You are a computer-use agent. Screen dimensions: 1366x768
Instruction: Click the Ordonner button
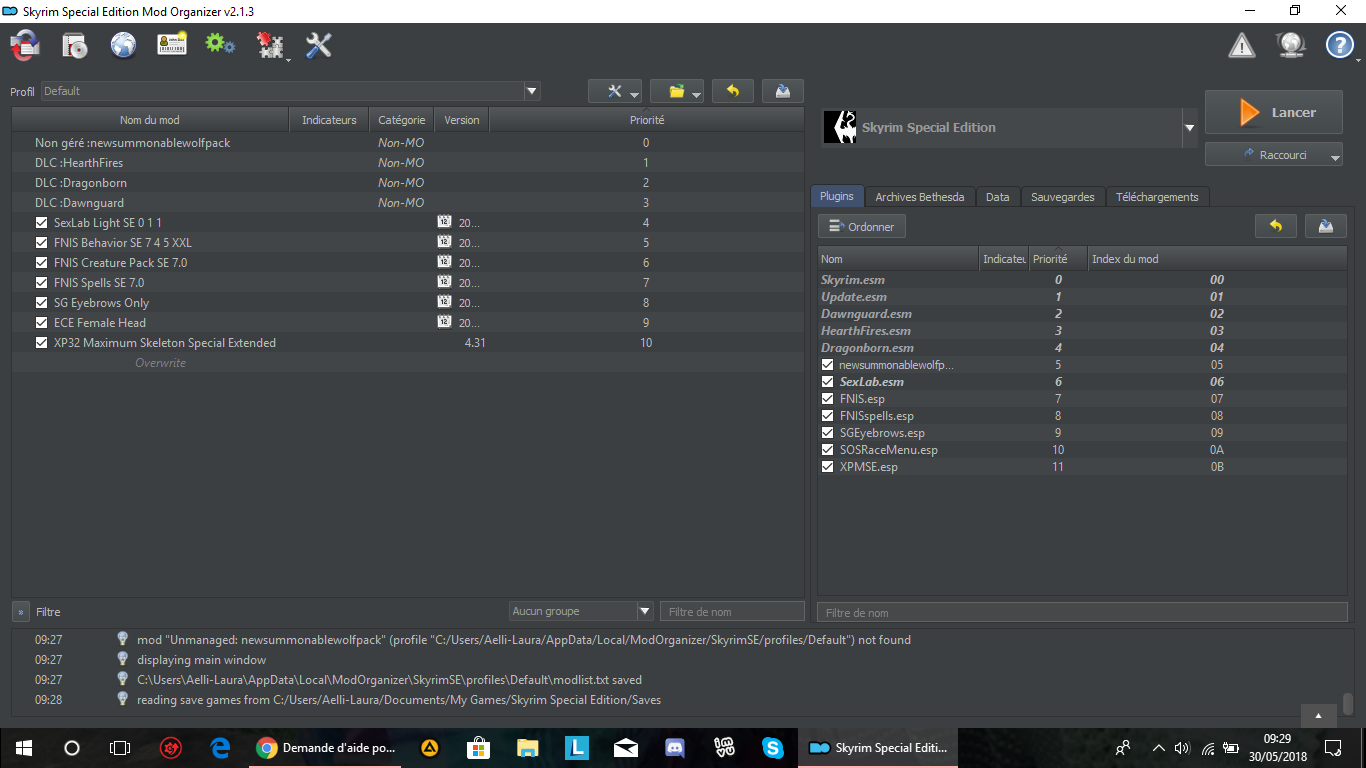[861, 227]
